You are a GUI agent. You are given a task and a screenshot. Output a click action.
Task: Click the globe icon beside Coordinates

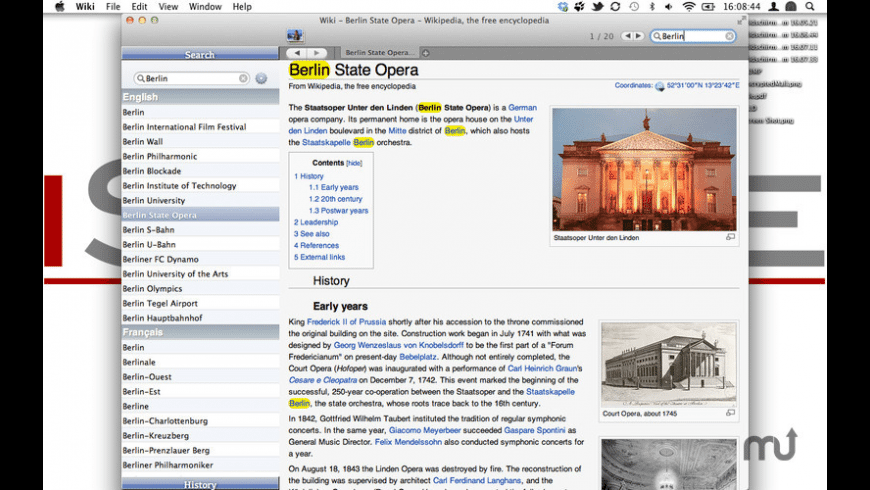tap(660, 86)
